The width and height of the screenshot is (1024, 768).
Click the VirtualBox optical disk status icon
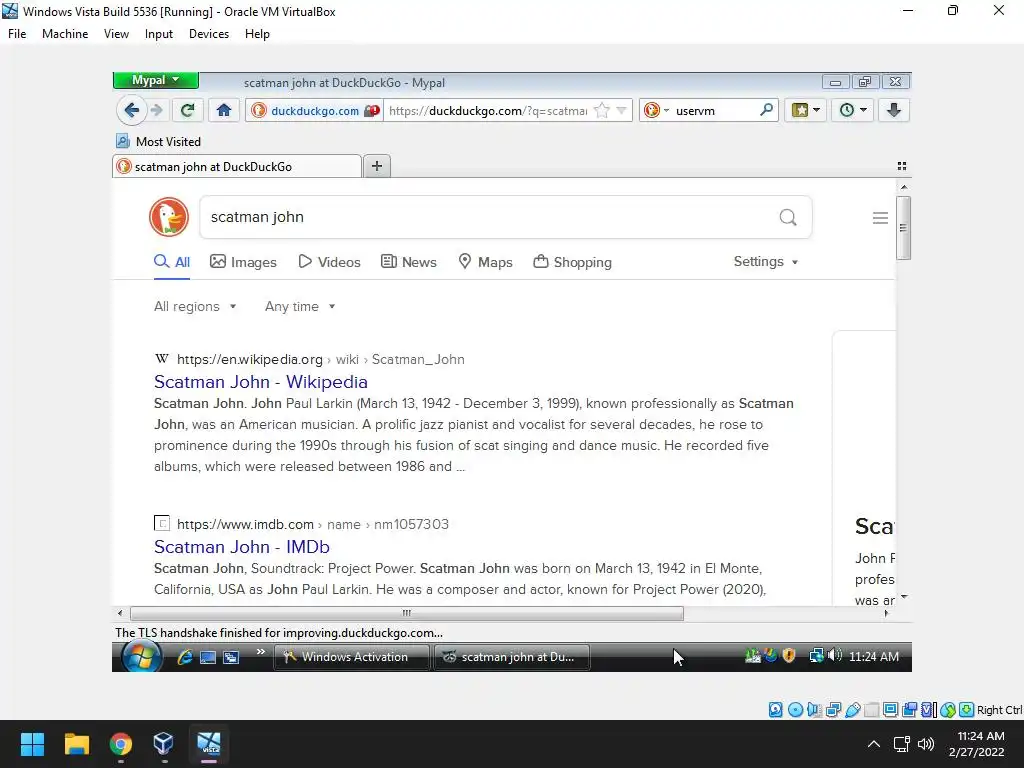[795, 710]
